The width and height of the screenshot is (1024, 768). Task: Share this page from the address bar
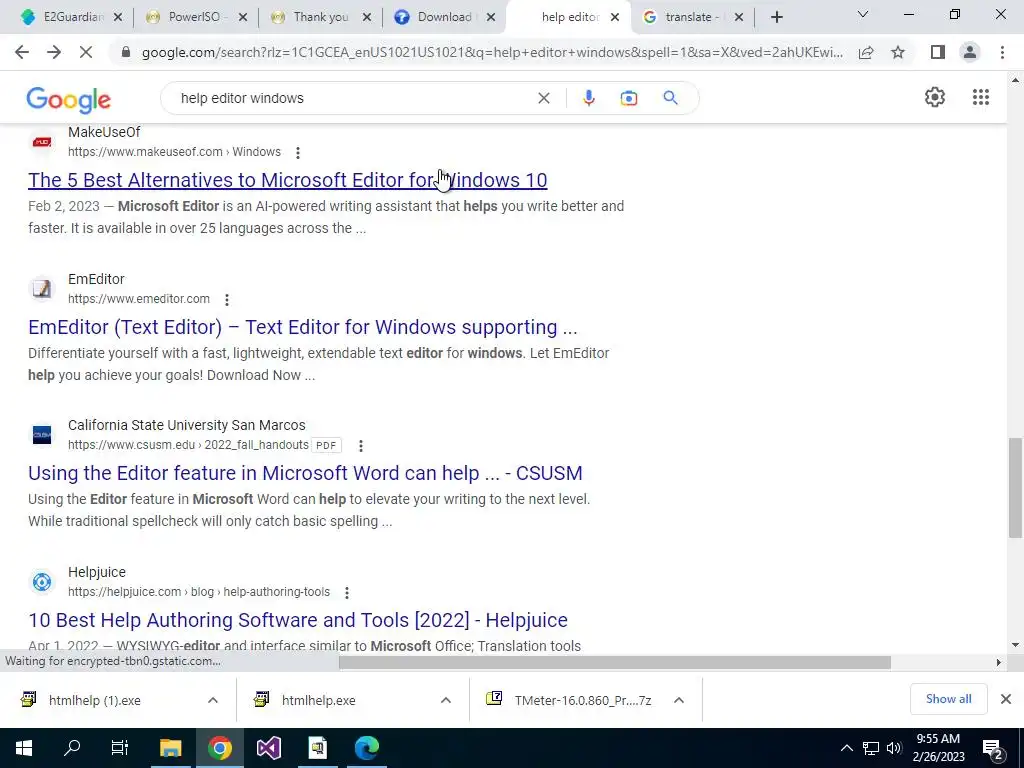(866, 52)
